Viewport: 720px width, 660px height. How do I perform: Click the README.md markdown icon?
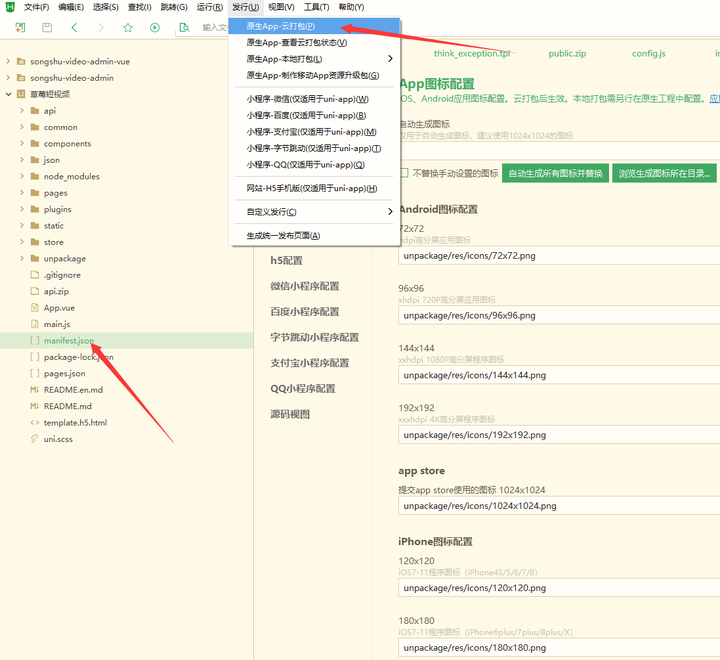34,406
